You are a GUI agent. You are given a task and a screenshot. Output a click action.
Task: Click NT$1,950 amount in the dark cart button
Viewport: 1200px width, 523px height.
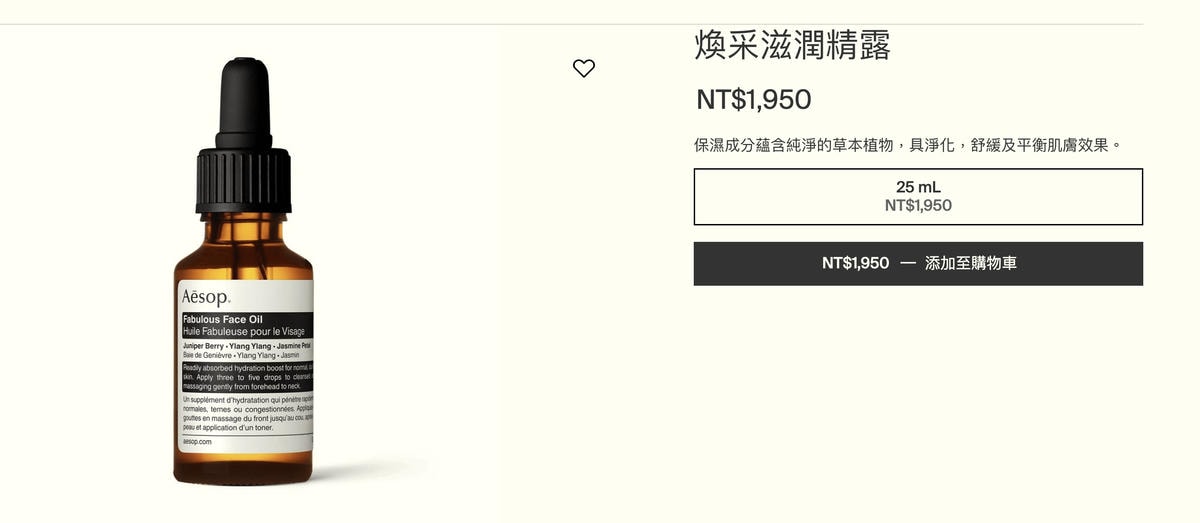coord(855,263)
